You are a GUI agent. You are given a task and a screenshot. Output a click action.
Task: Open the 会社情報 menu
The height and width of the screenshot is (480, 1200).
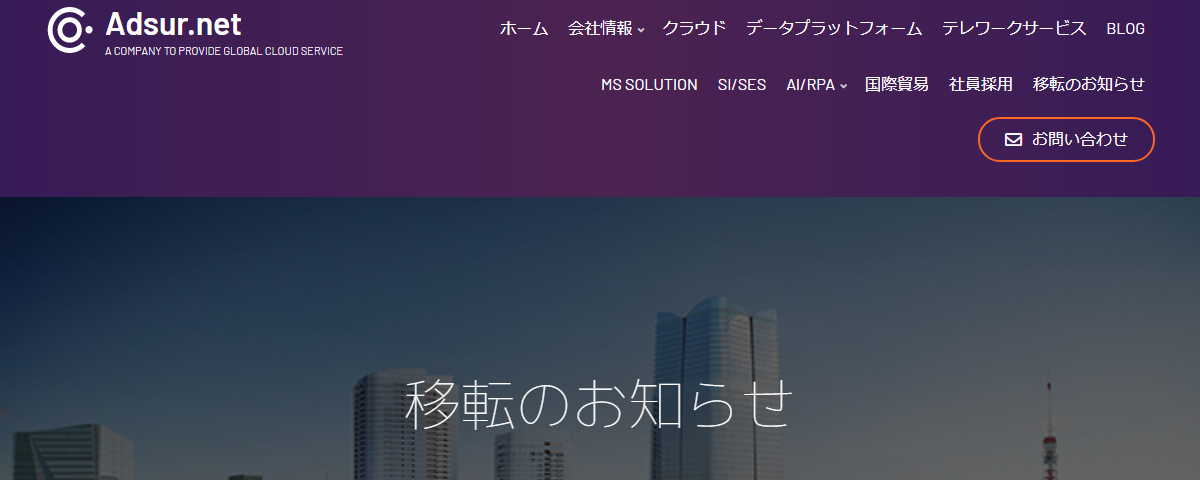tap(600, 28)
